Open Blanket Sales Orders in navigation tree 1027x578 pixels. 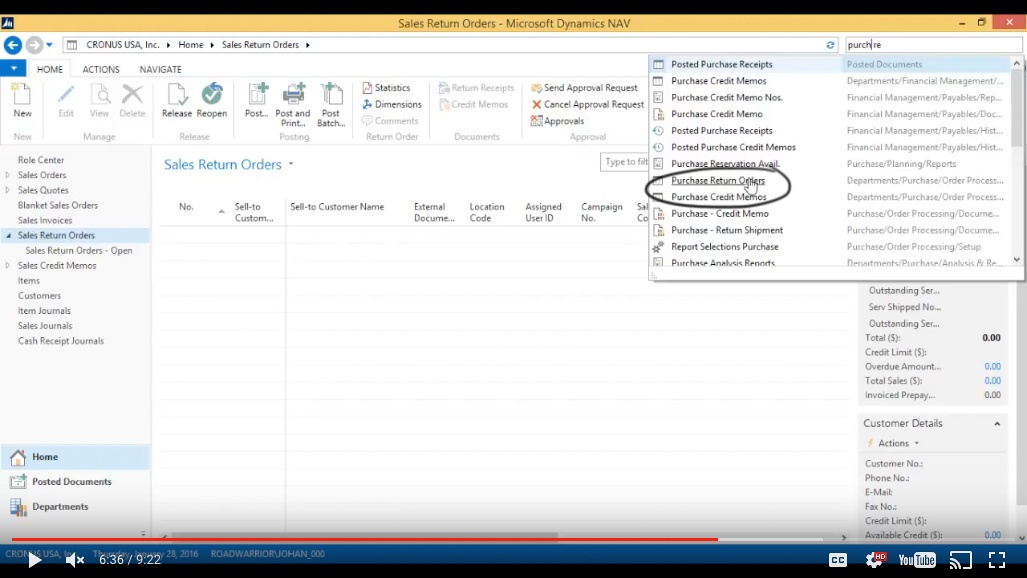pyautogui.click(x=58, y=205)
